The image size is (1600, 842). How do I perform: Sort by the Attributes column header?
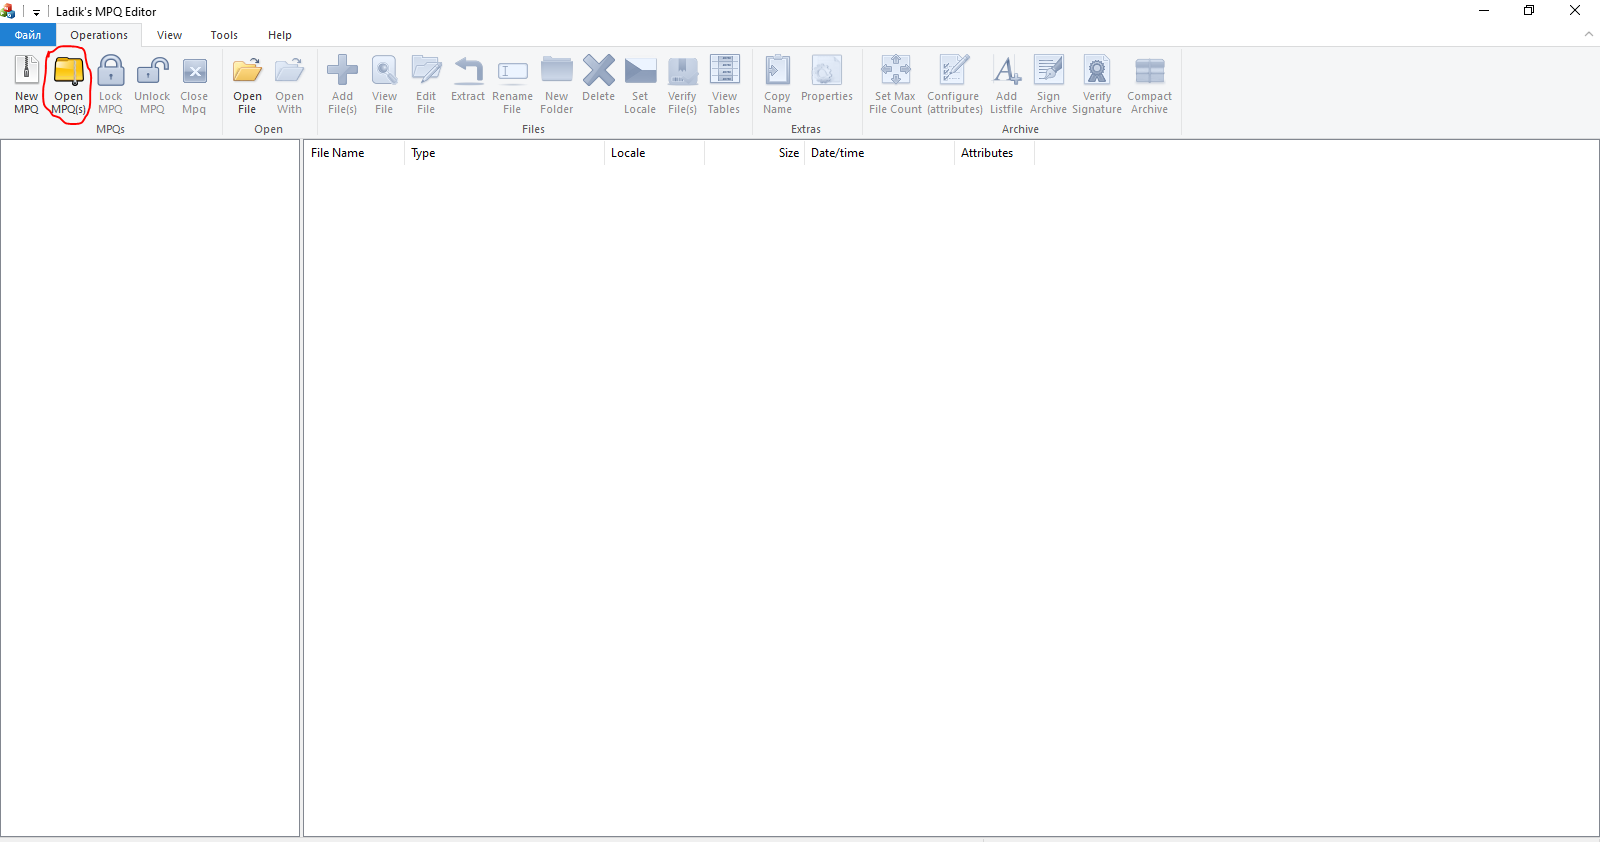click(x=994, y=153)
